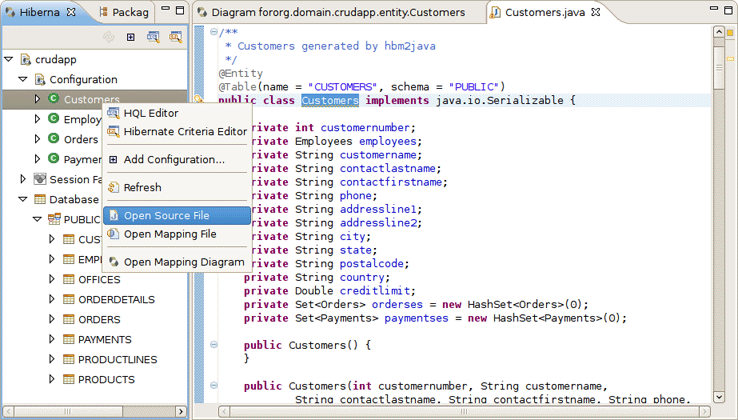The image size is (738, 420).
Task: Choose Open Source File from context menu
Action: point(166,216)
